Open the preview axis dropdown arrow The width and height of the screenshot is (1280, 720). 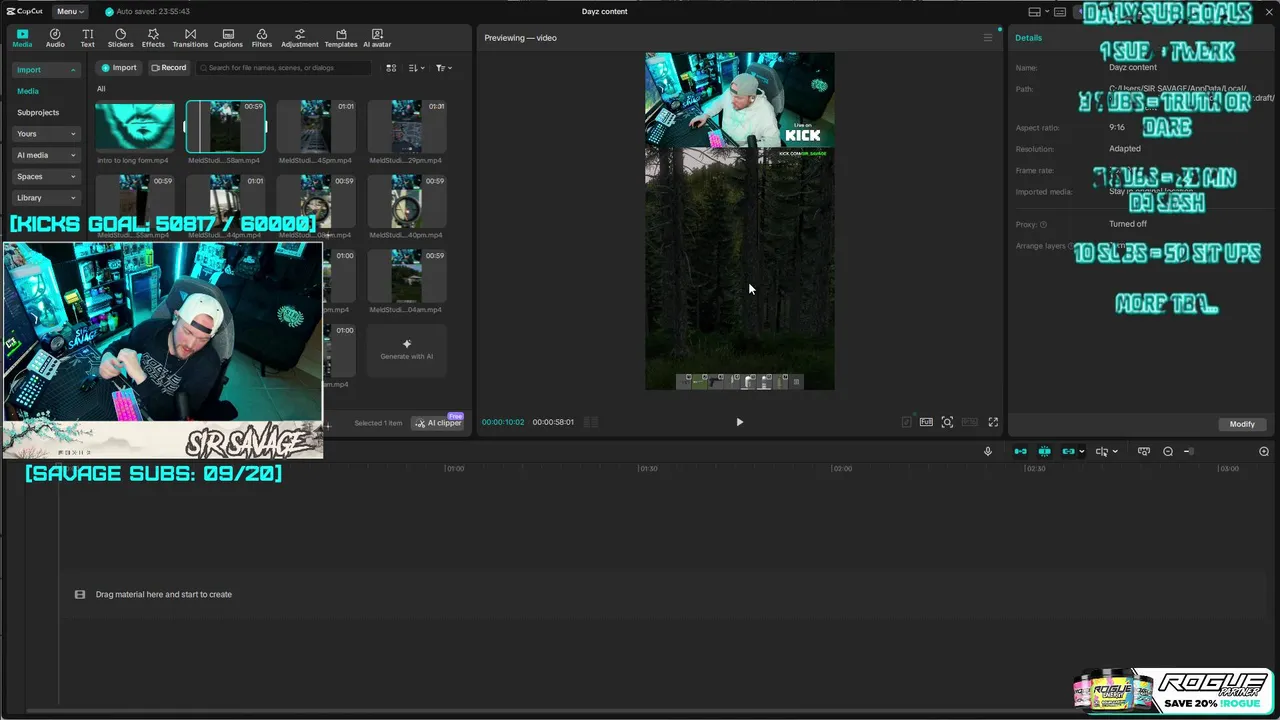pyautogui.click(x=1116, y=452)
